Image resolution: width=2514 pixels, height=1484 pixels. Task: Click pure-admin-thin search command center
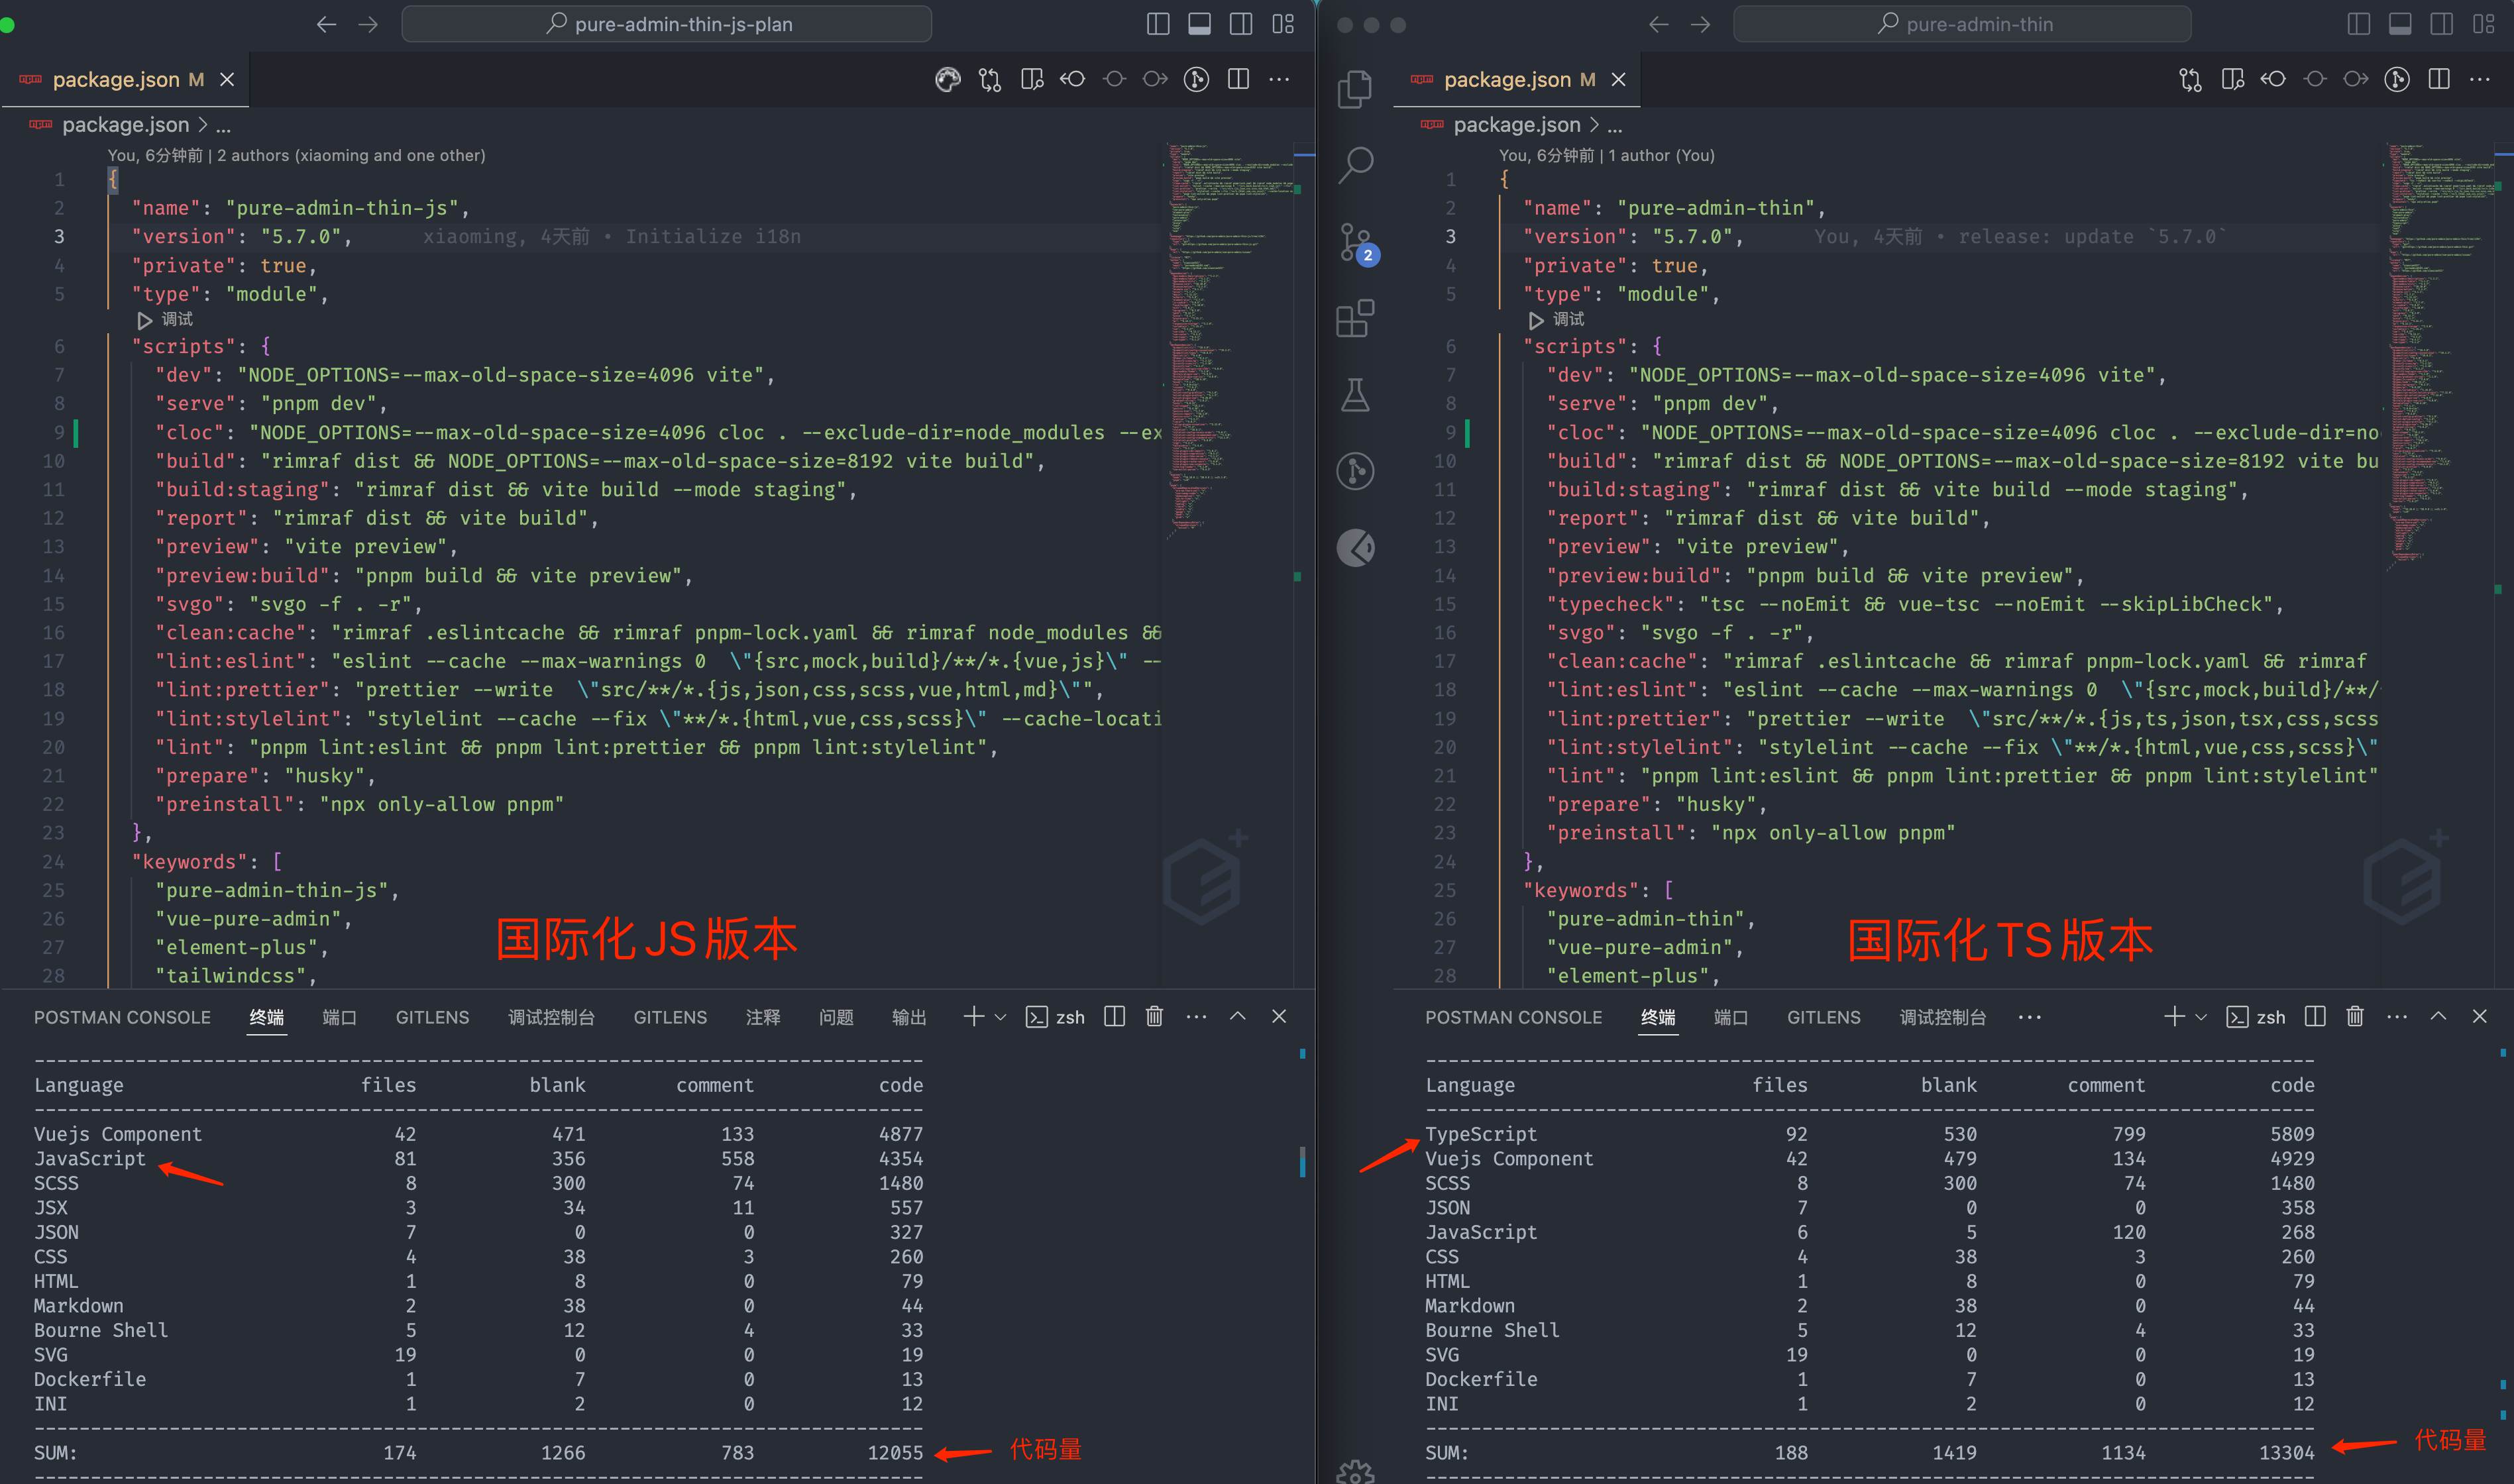click(1962, 24)
